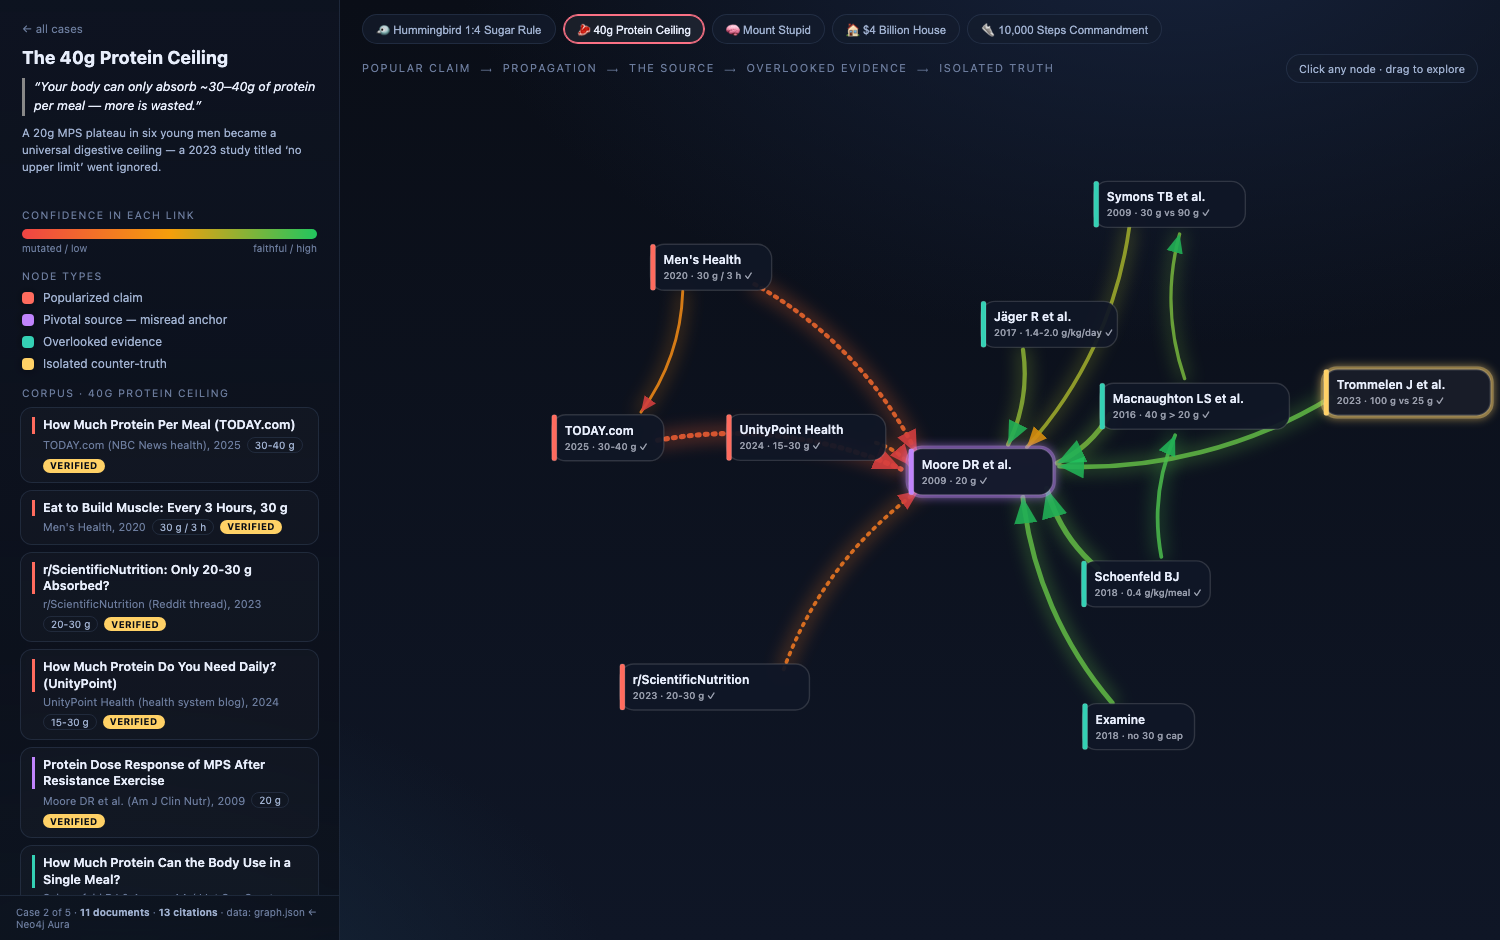
Task: Click the Jäger R et al. node
Action: pos(1049,324)
